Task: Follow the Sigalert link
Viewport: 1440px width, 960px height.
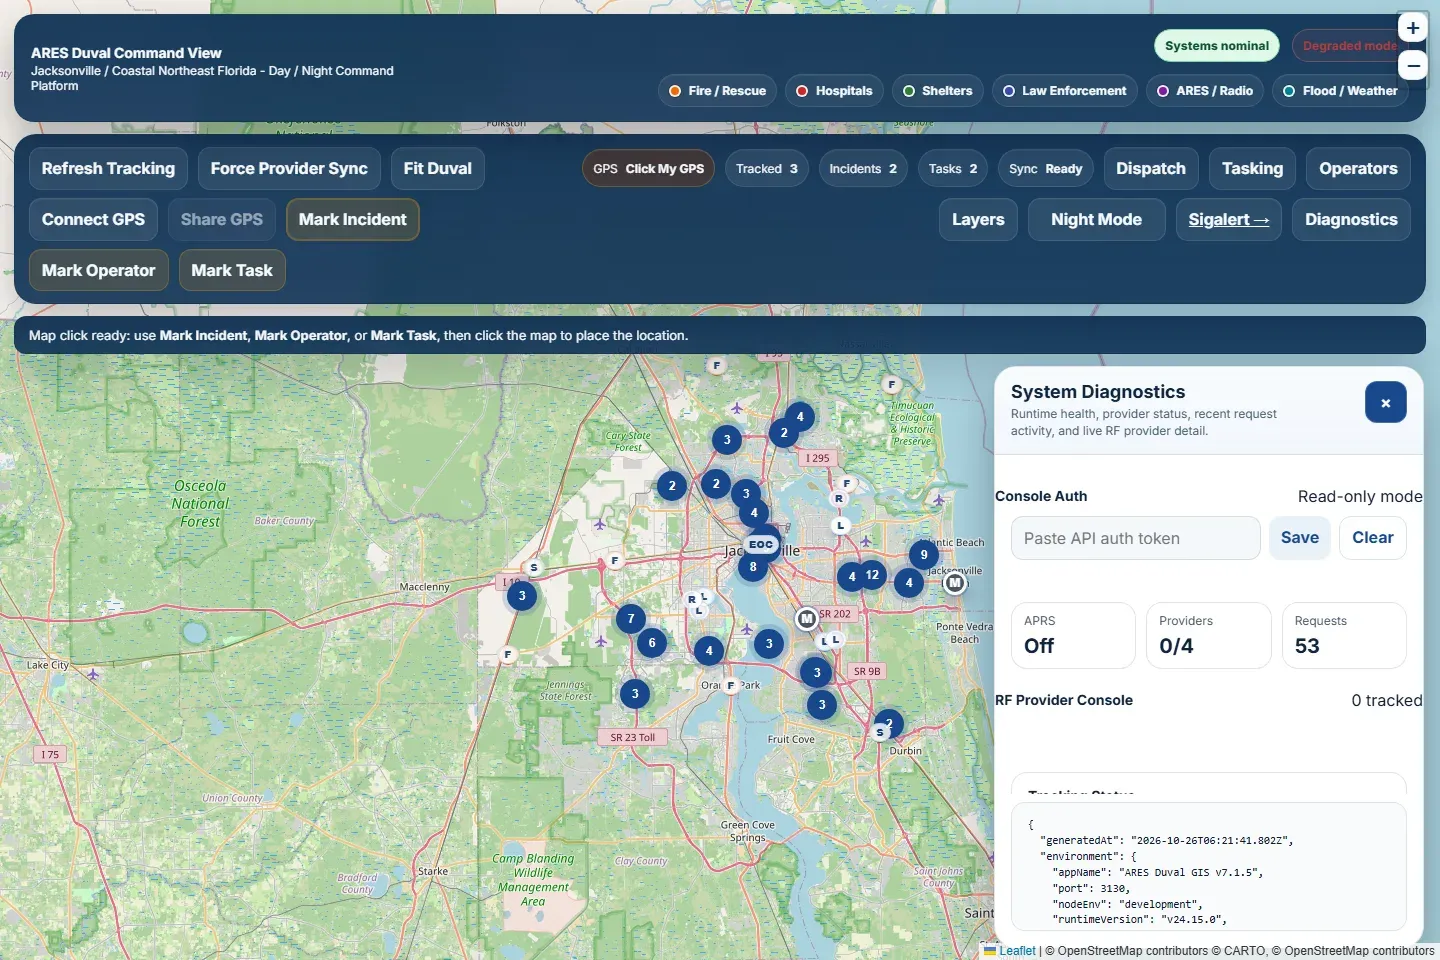Action: point(1228,220)
